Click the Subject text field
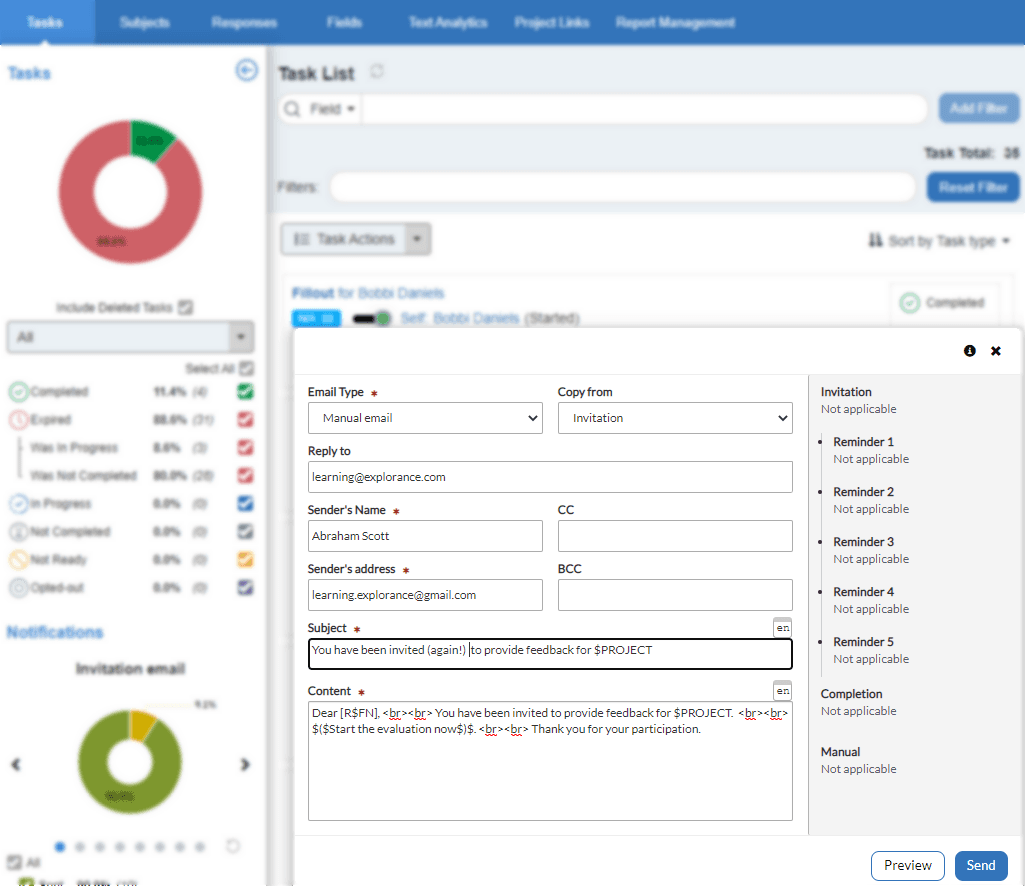The image size is (1025, 886). [550, 654]
